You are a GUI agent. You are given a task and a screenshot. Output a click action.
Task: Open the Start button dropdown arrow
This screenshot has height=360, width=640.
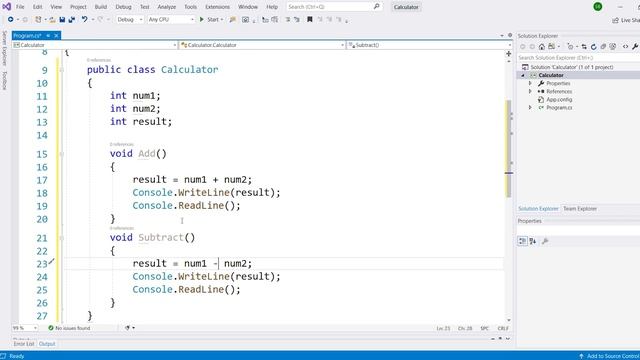pyautogui.click(x=222, y=19)
